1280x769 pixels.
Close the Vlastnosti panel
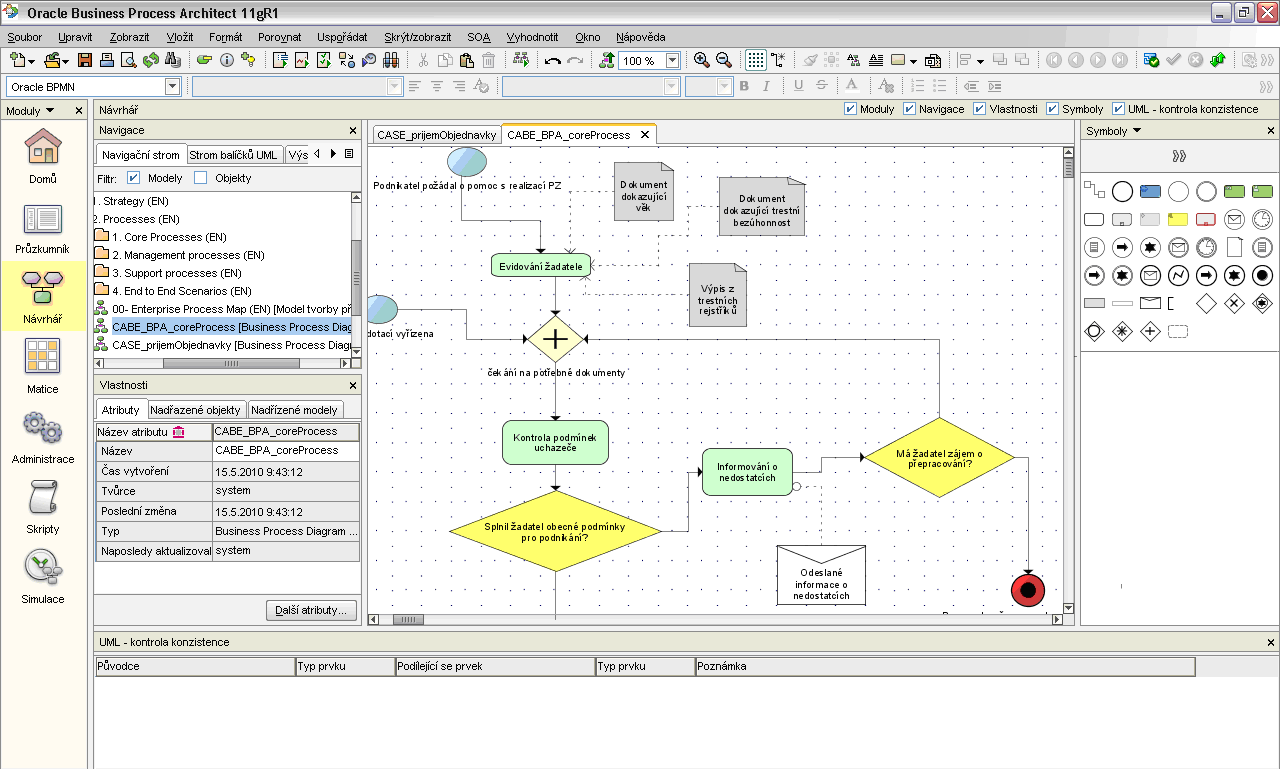click(352, 385)
